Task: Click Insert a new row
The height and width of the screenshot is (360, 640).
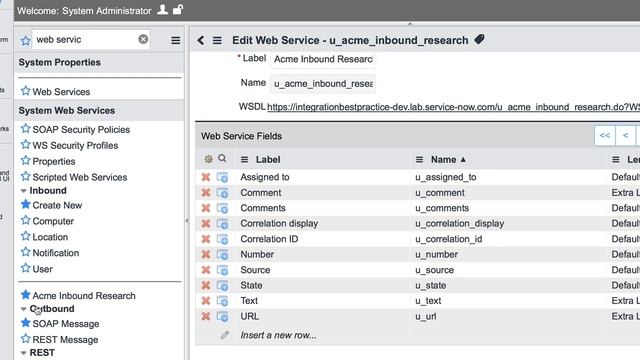Action: point(278,335)
